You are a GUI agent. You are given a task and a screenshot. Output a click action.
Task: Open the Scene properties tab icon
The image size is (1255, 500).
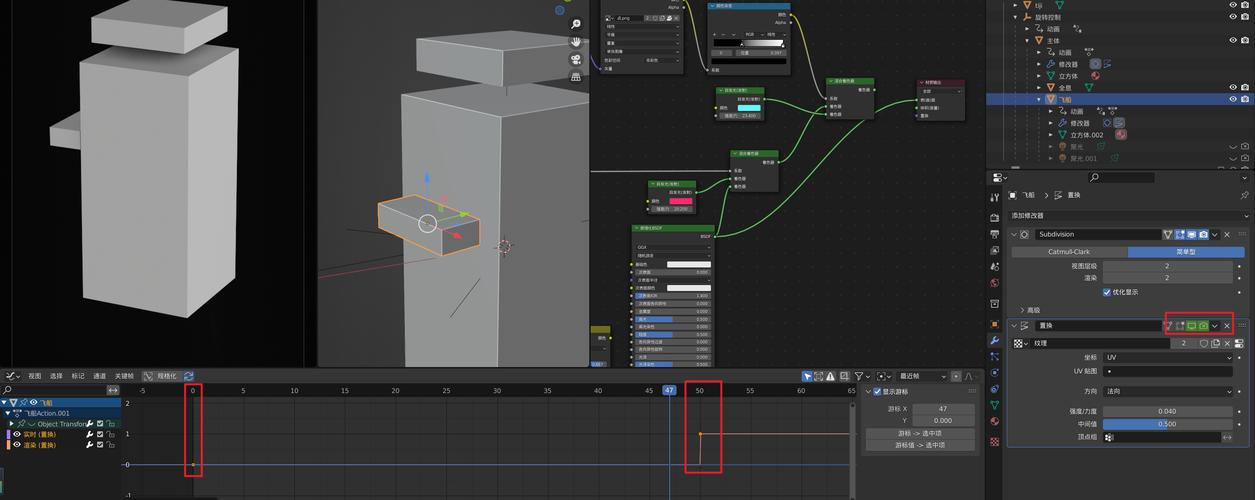(x=994, y=267)
